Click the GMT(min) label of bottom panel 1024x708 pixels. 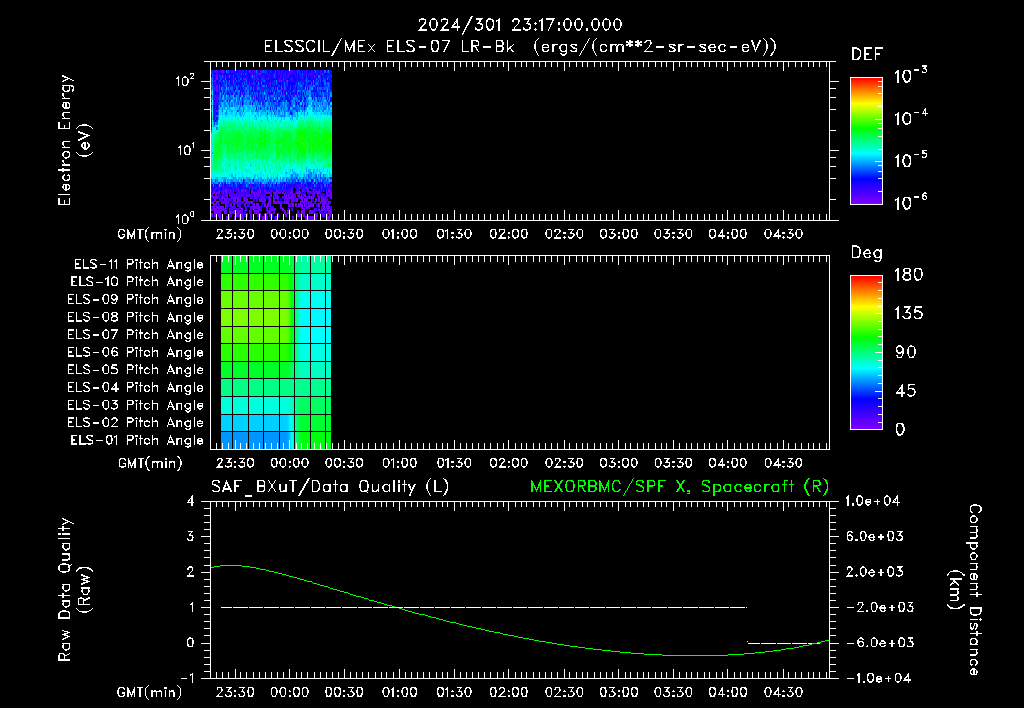pos(150,692)
